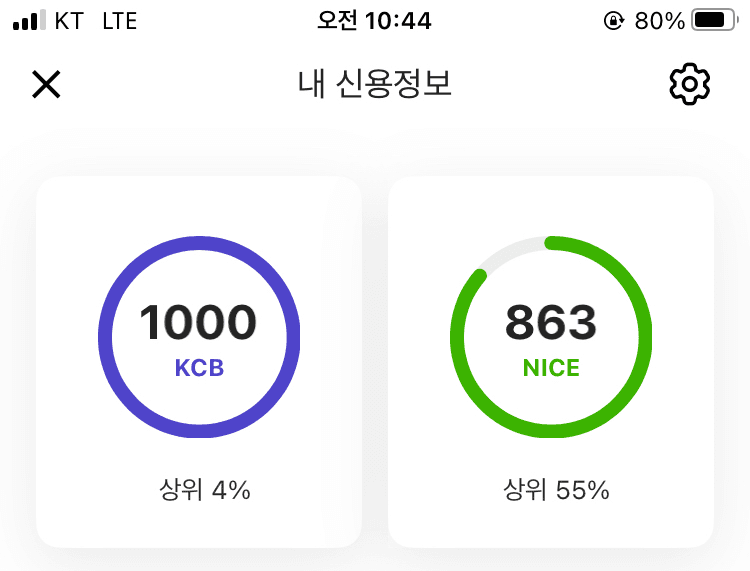Tap the rotation lock status icon
Image resolution: width=750 pixels, height=571 pixels.
(613, 20)
